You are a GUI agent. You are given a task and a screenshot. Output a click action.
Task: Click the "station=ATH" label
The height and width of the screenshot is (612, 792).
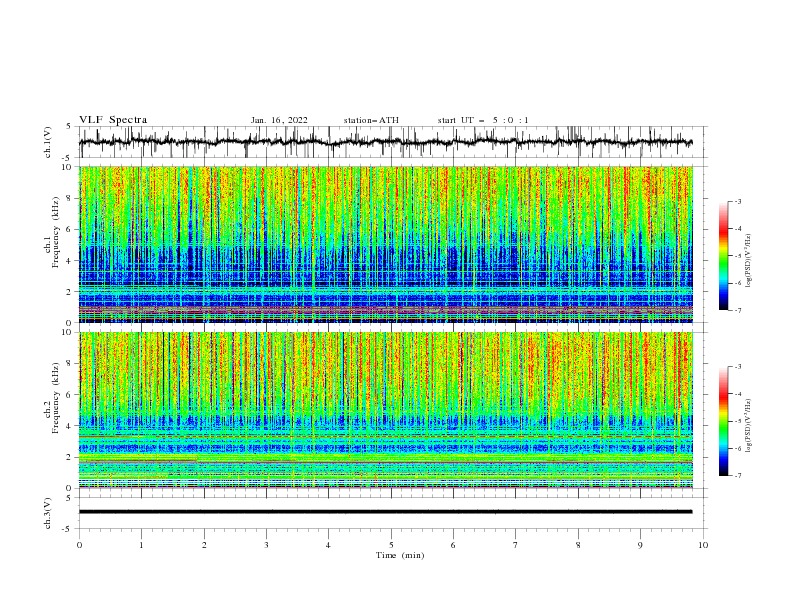(371, 120)
